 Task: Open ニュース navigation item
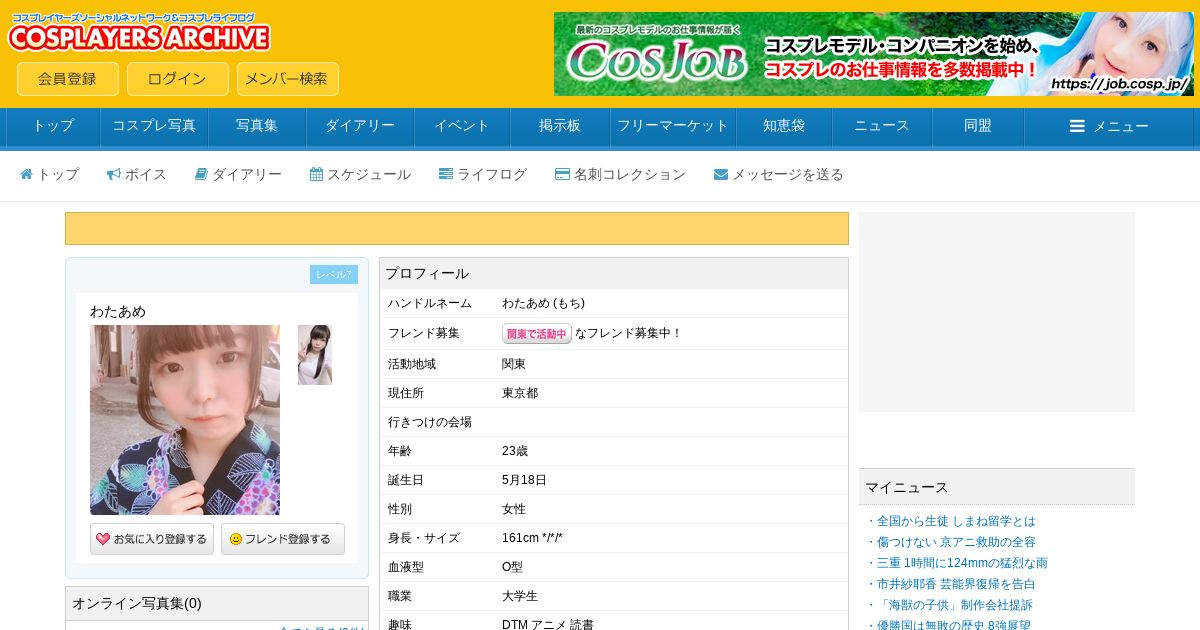point(882,126)
